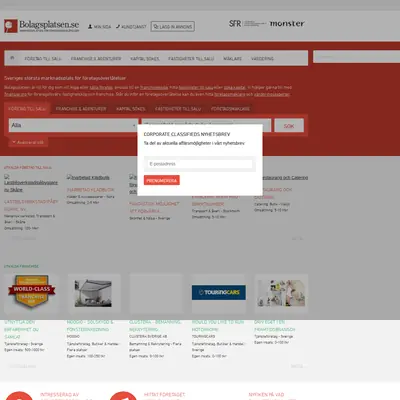Image resolution: width=400 pixels, height=400 pixels.
Task: Open Företag till salu in navigation menu
Action: tap(43, 58)
